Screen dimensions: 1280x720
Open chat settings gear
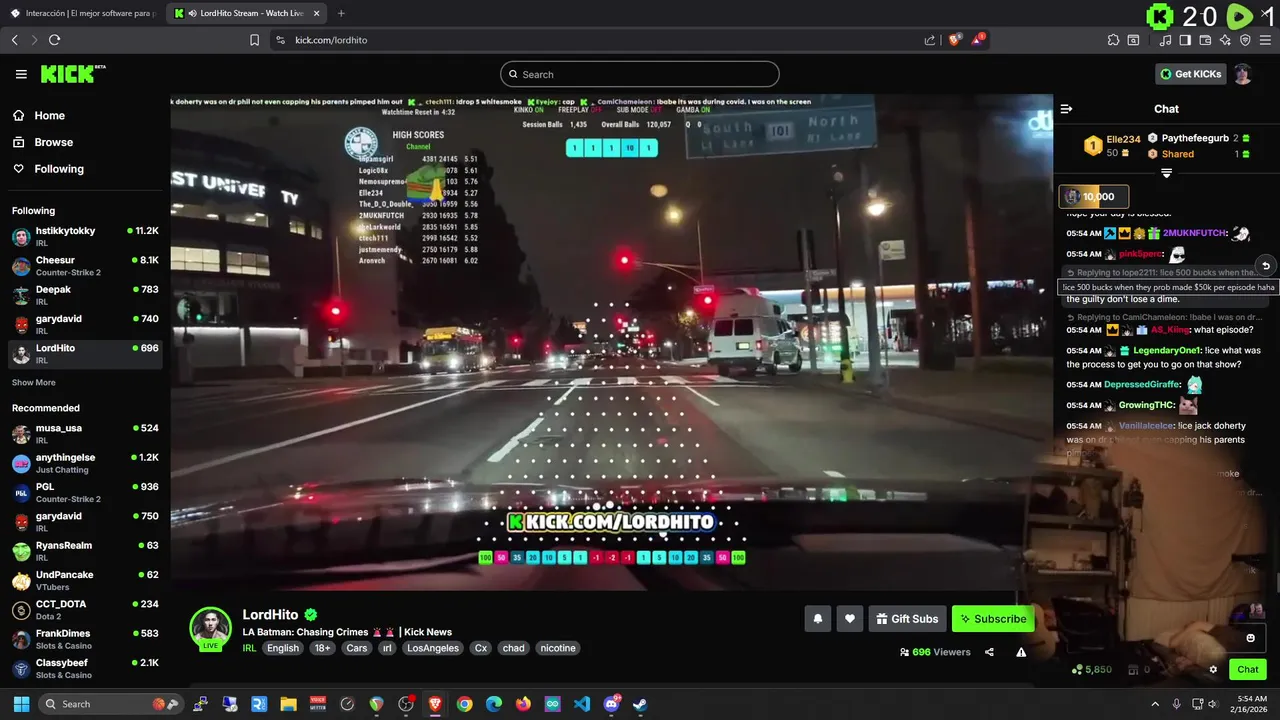click(x=1213, y=670)
